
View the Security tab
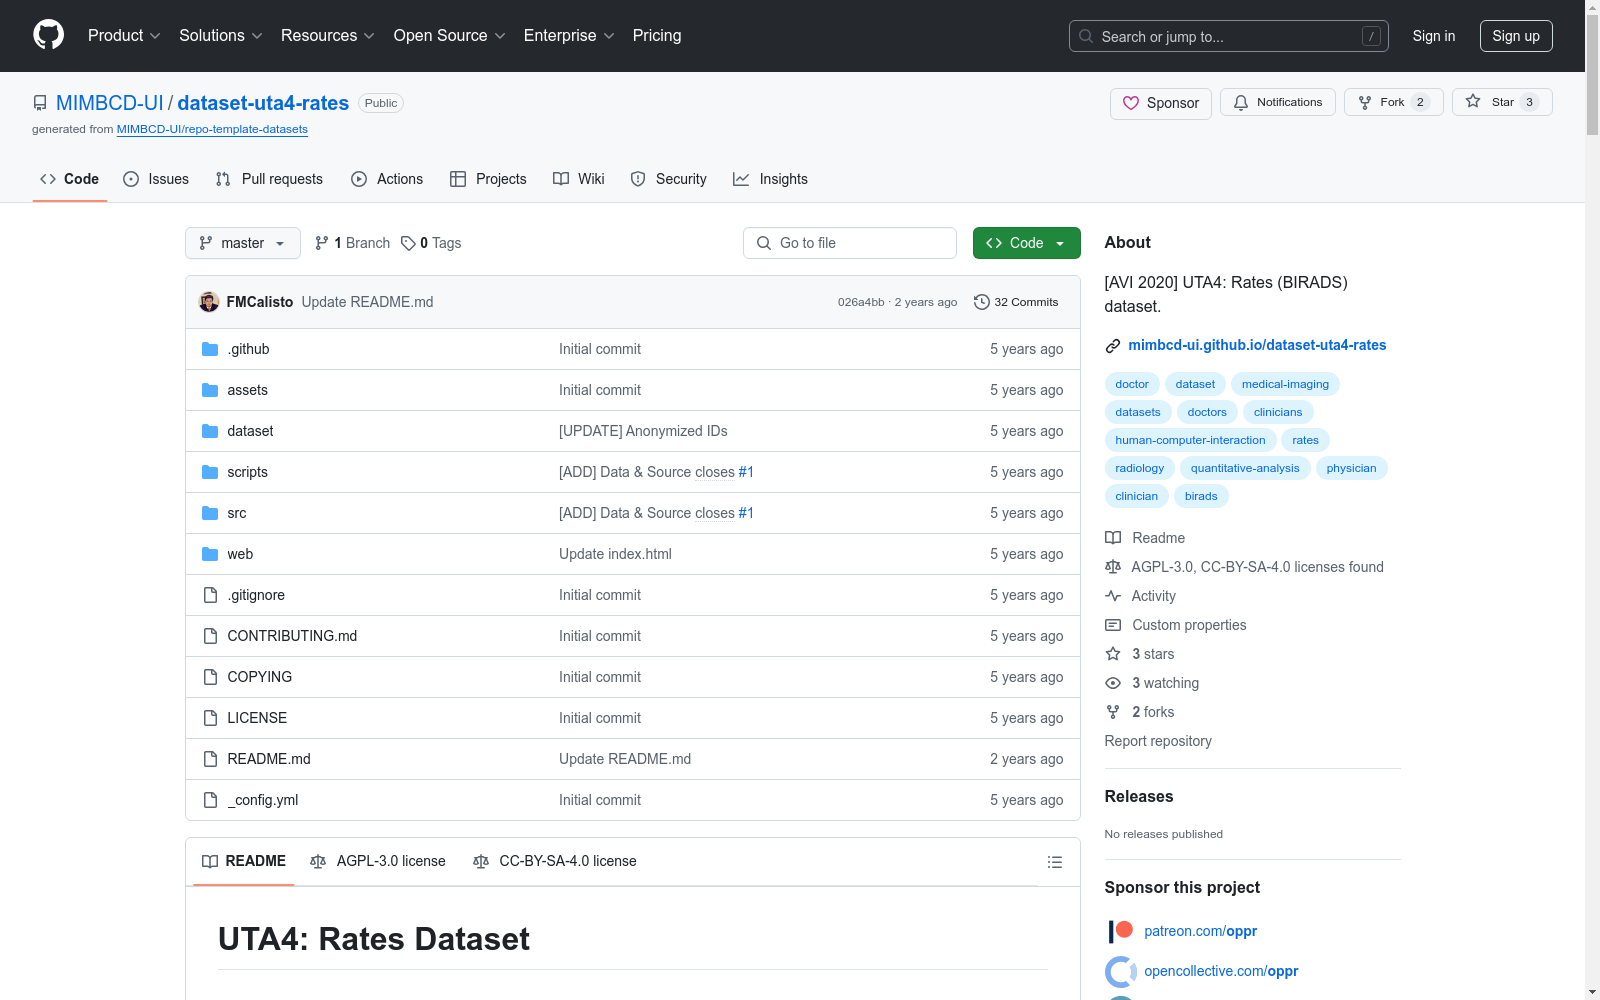pyautogui.click(x=669, y=179)
